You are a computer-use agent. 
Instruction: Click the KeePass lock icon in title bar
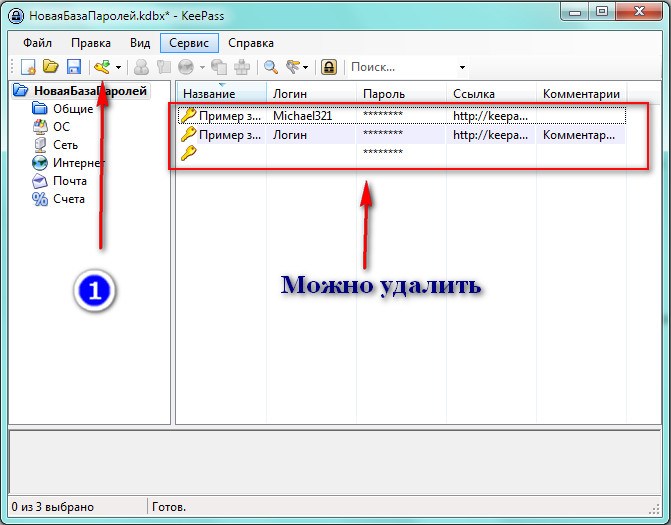click(17, 16)
